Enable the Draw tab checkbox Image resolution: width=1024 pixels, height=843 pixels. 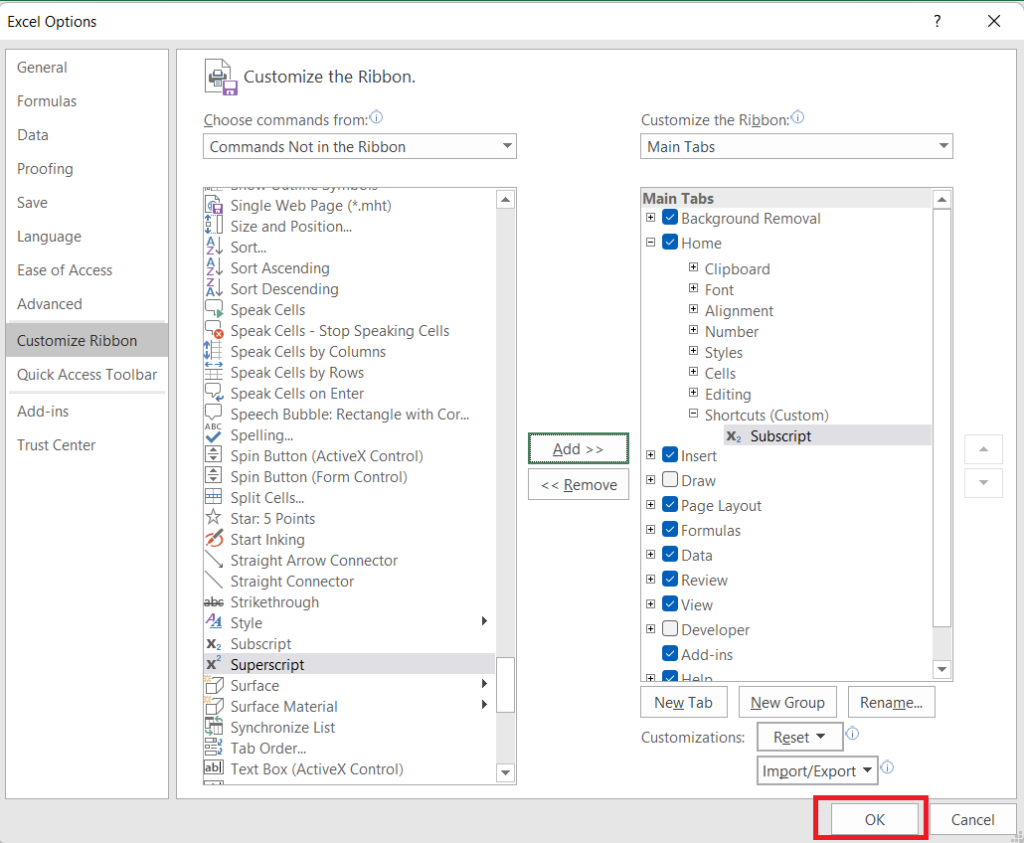click(670, 480)
